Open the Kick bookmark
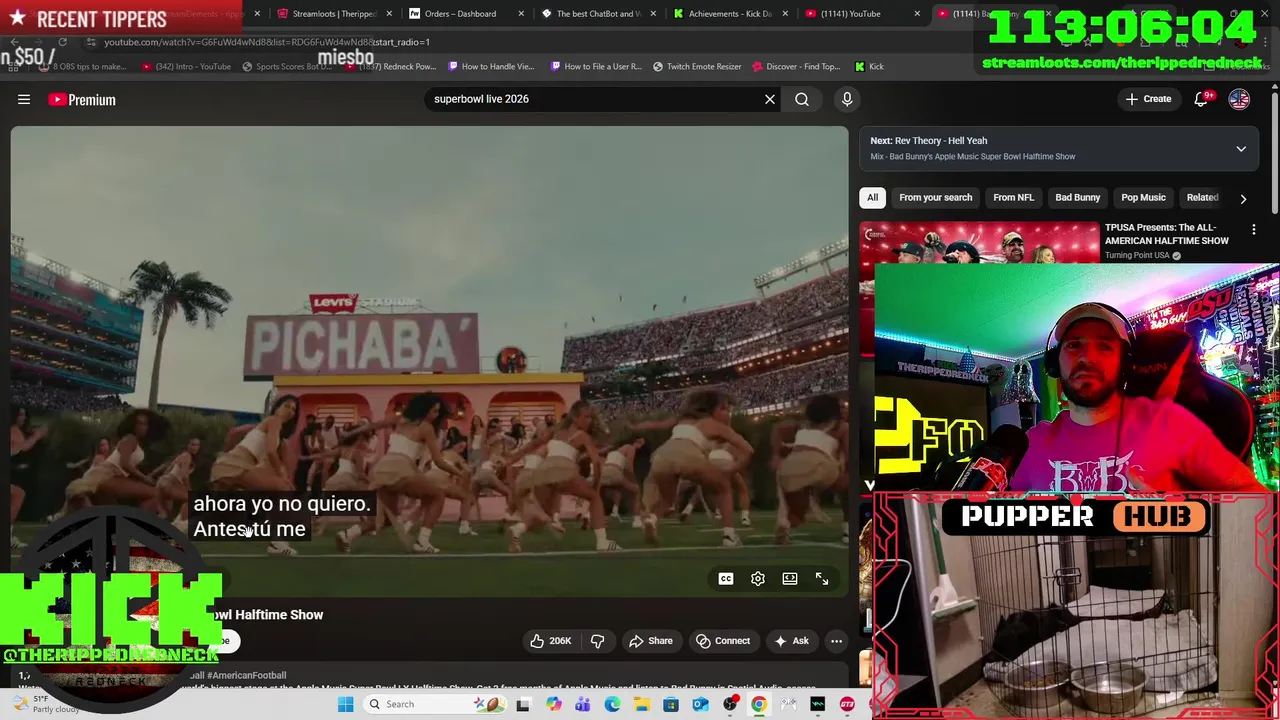 click(869, 66)
